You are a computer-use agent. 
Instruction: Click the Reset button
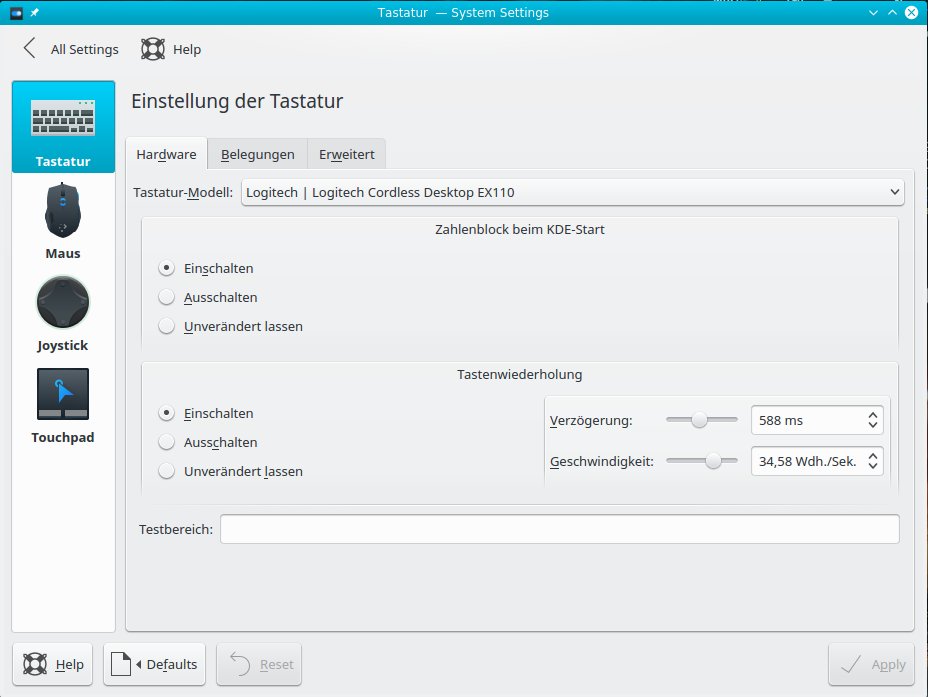259,664
